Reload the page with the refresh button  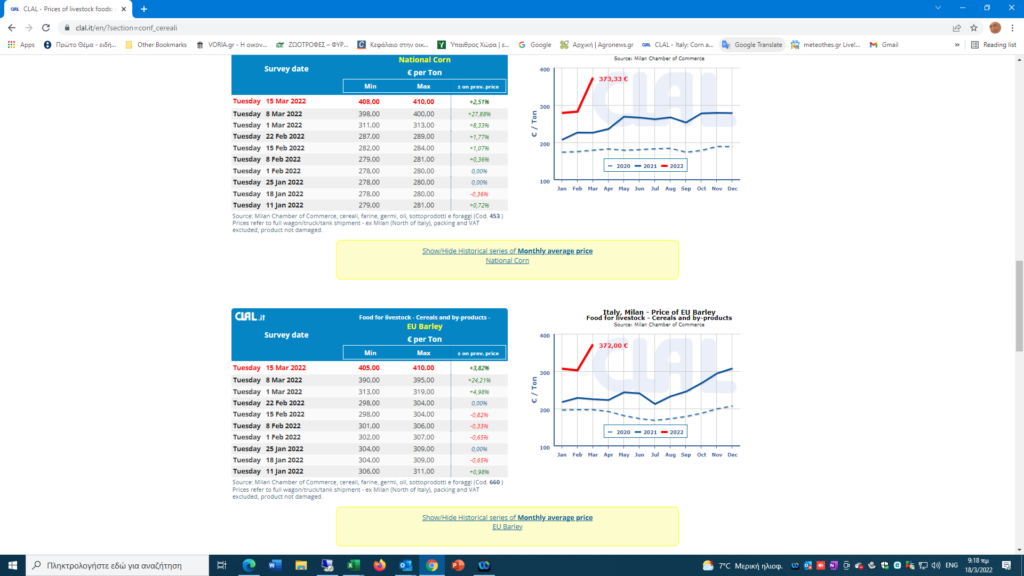[46, 28]
